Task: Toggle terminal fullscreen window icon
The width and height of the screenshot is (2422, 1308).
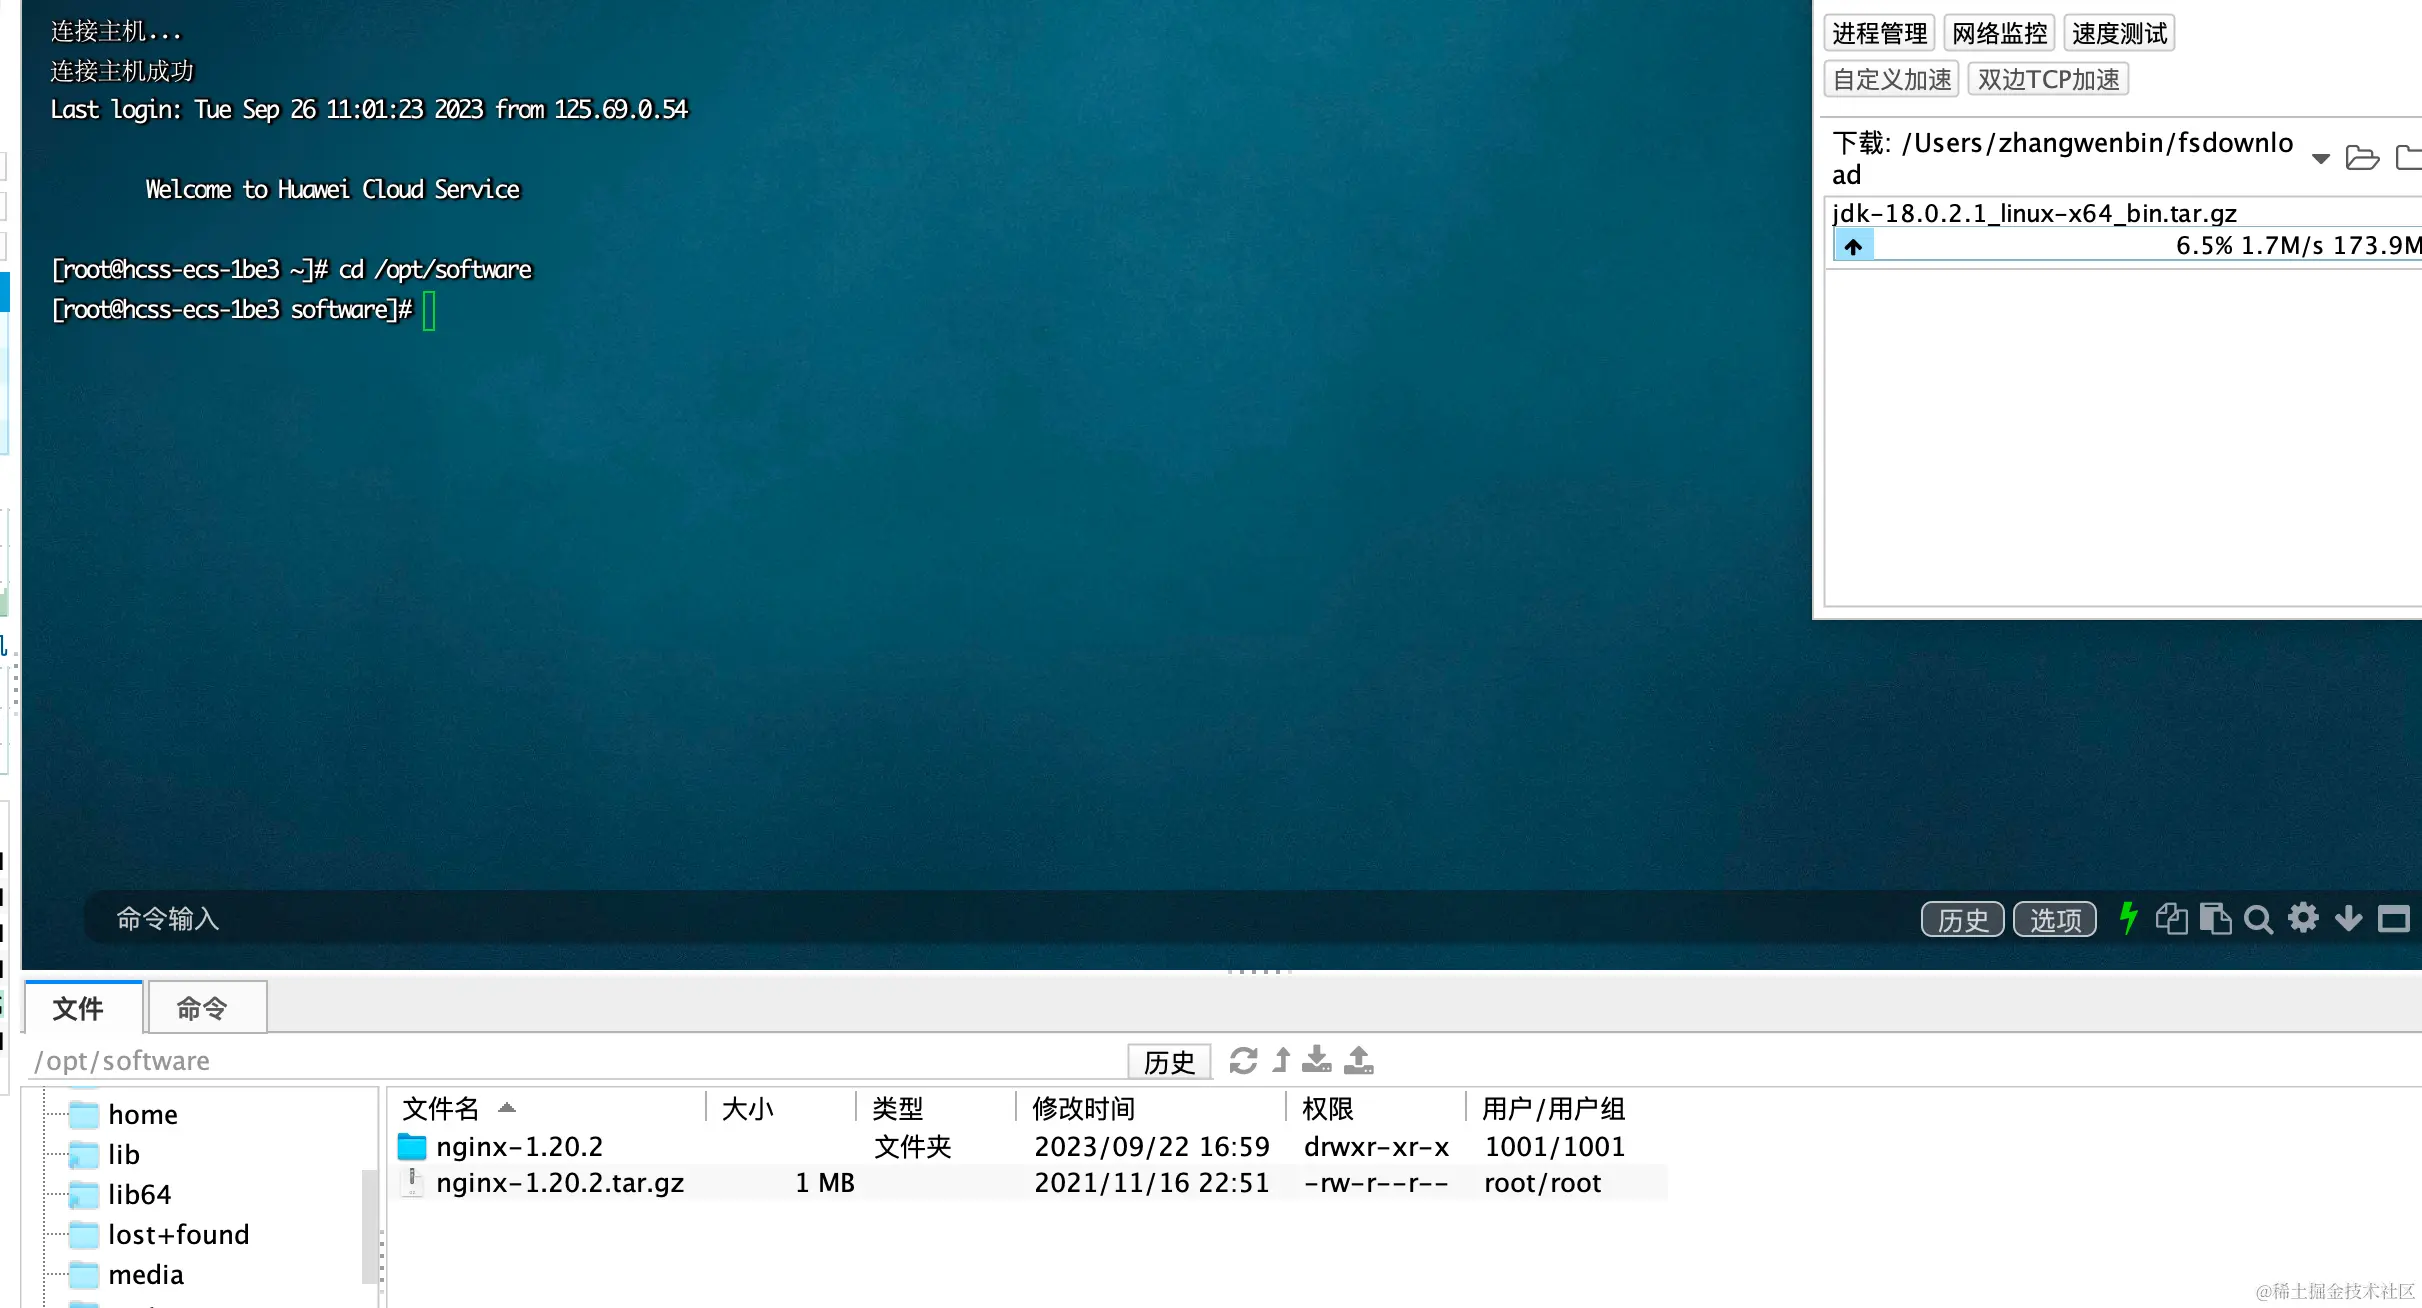Action: tap(2393, 918)
